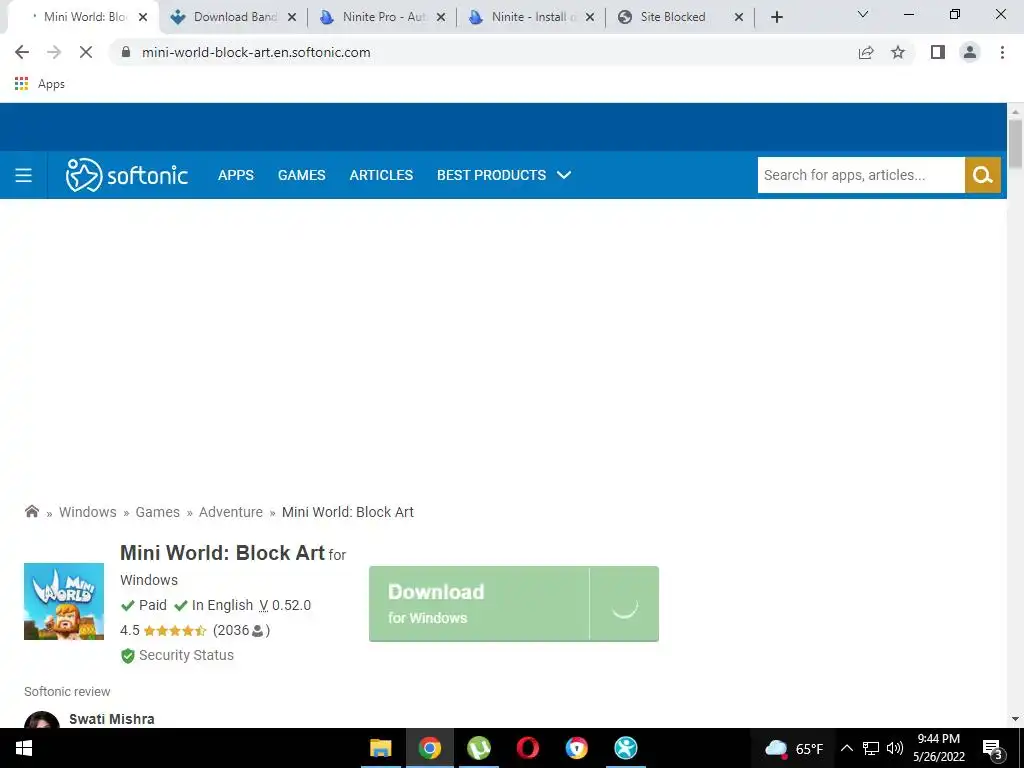This screenshot has width=1024, height=768.
Task: Click the network icon in system tray
Action: [x=871, y=748]
